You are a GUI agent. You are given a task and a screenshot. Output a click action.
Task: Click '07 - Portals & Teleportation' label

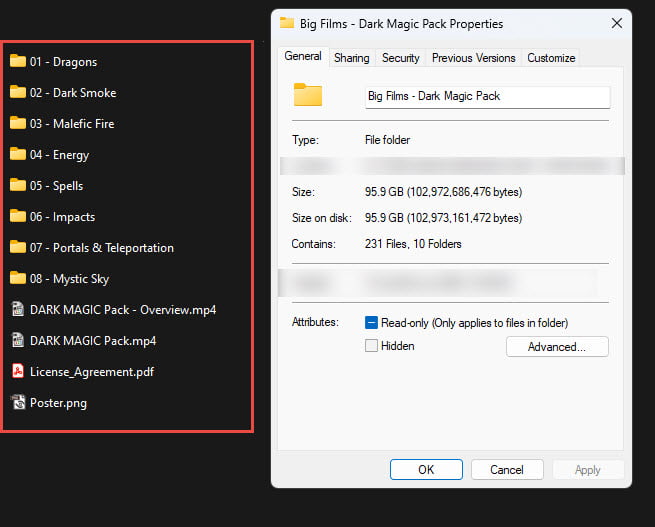pyautogui.click(x=102, y=248)
